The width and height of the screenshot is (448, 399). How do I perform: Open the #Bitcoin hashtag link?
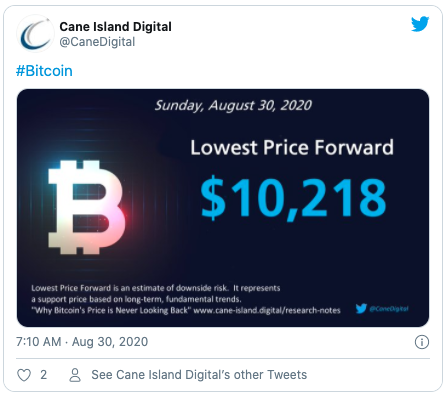tap(44, 71)
